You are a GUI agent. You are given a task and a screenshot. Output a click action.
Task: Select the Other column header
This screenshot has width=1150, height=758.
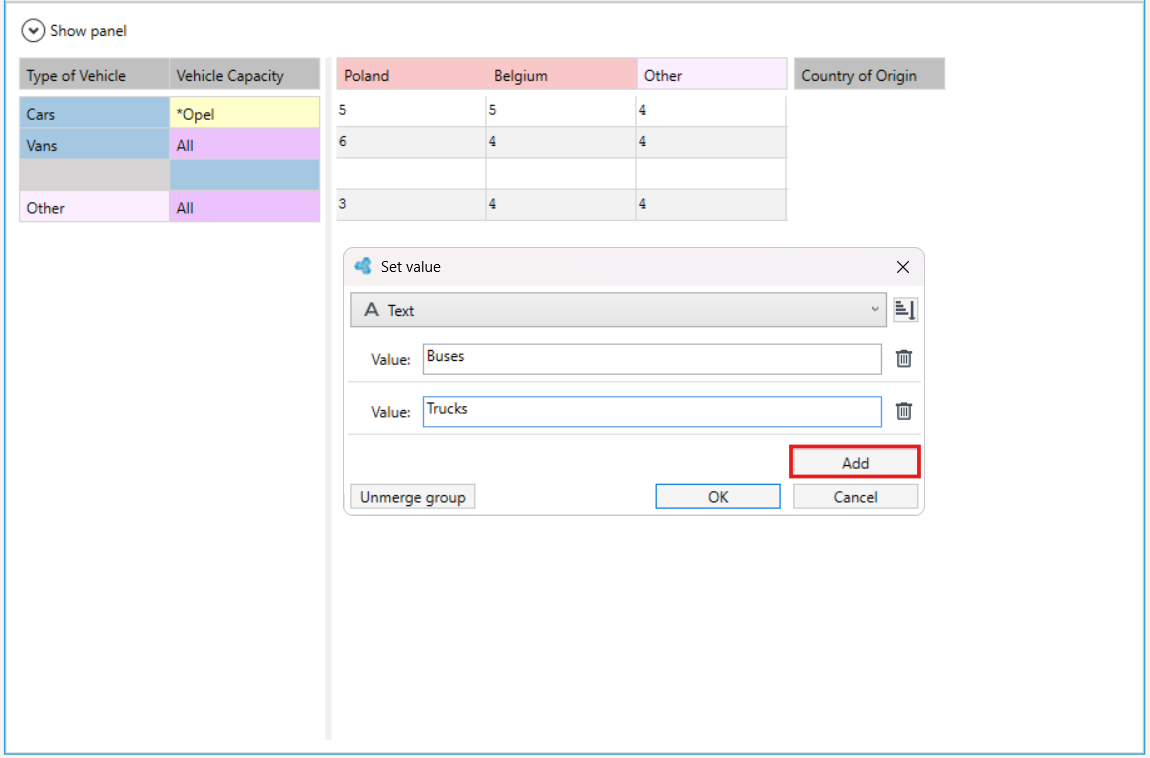[x=712, y=74]
